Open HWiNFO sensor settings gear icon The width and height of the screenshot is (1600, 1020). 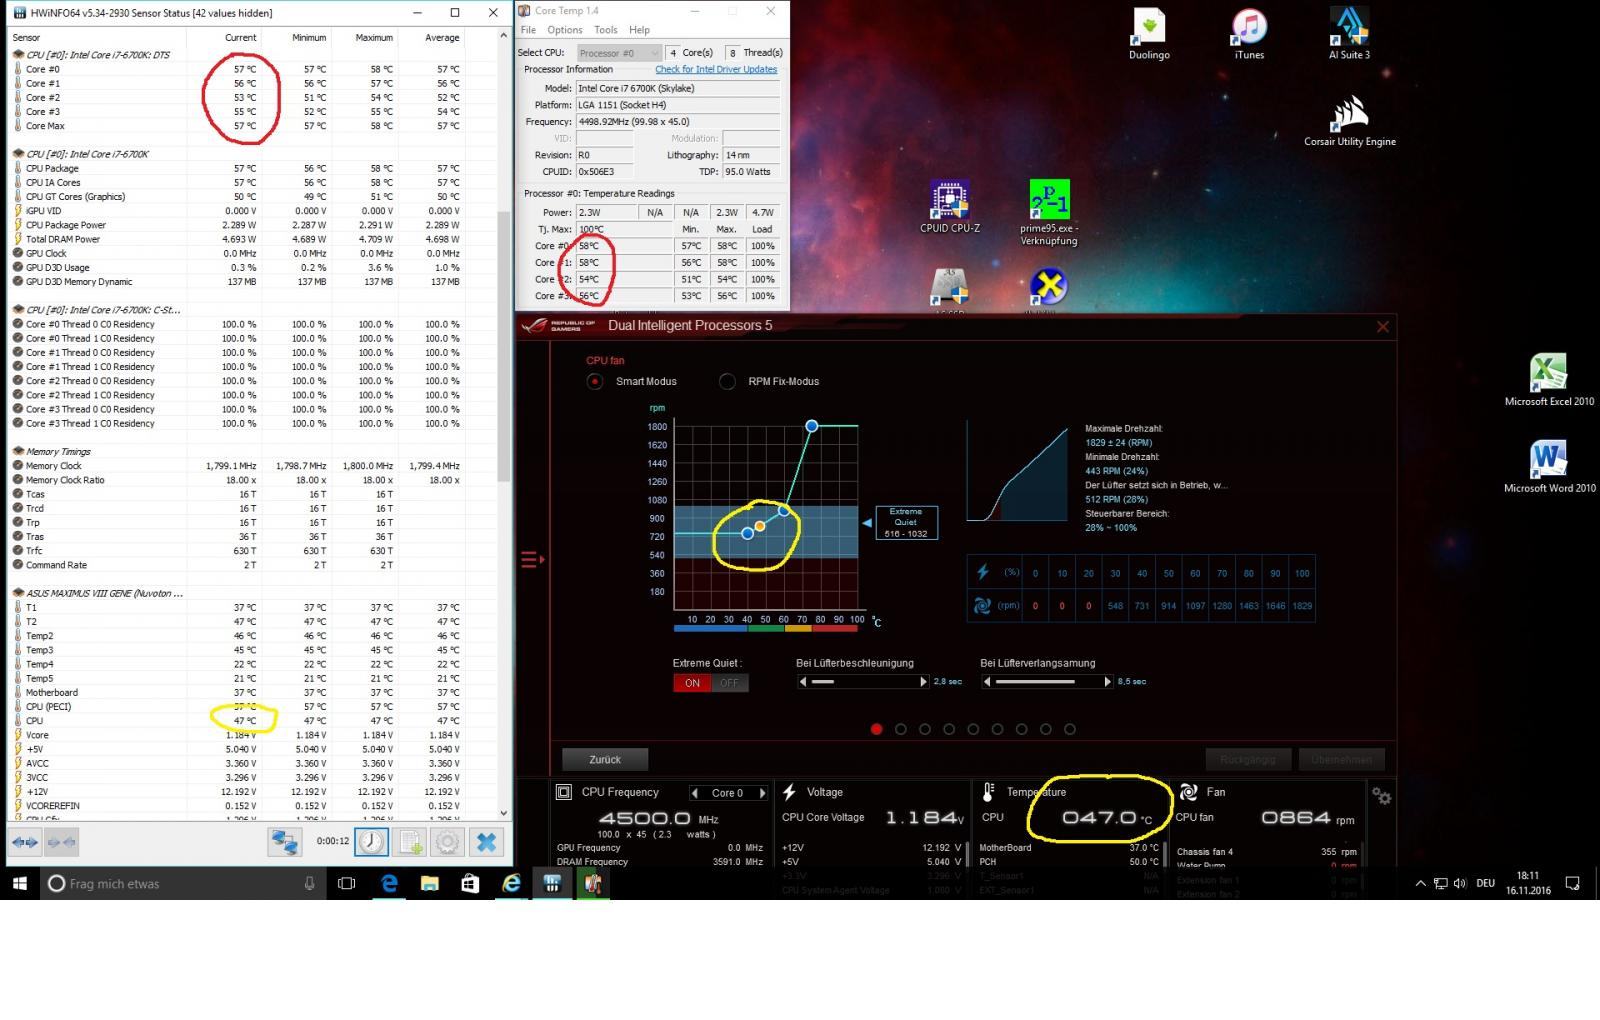click(x=447, y=842)
